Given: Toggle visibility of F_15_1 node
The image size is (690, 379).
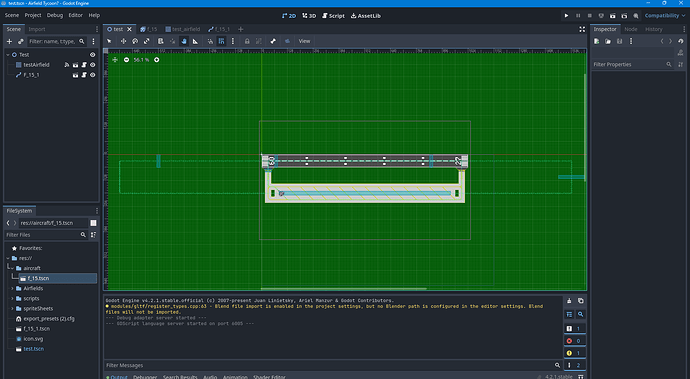Looking at the screenshot, I should click(92, 75).
